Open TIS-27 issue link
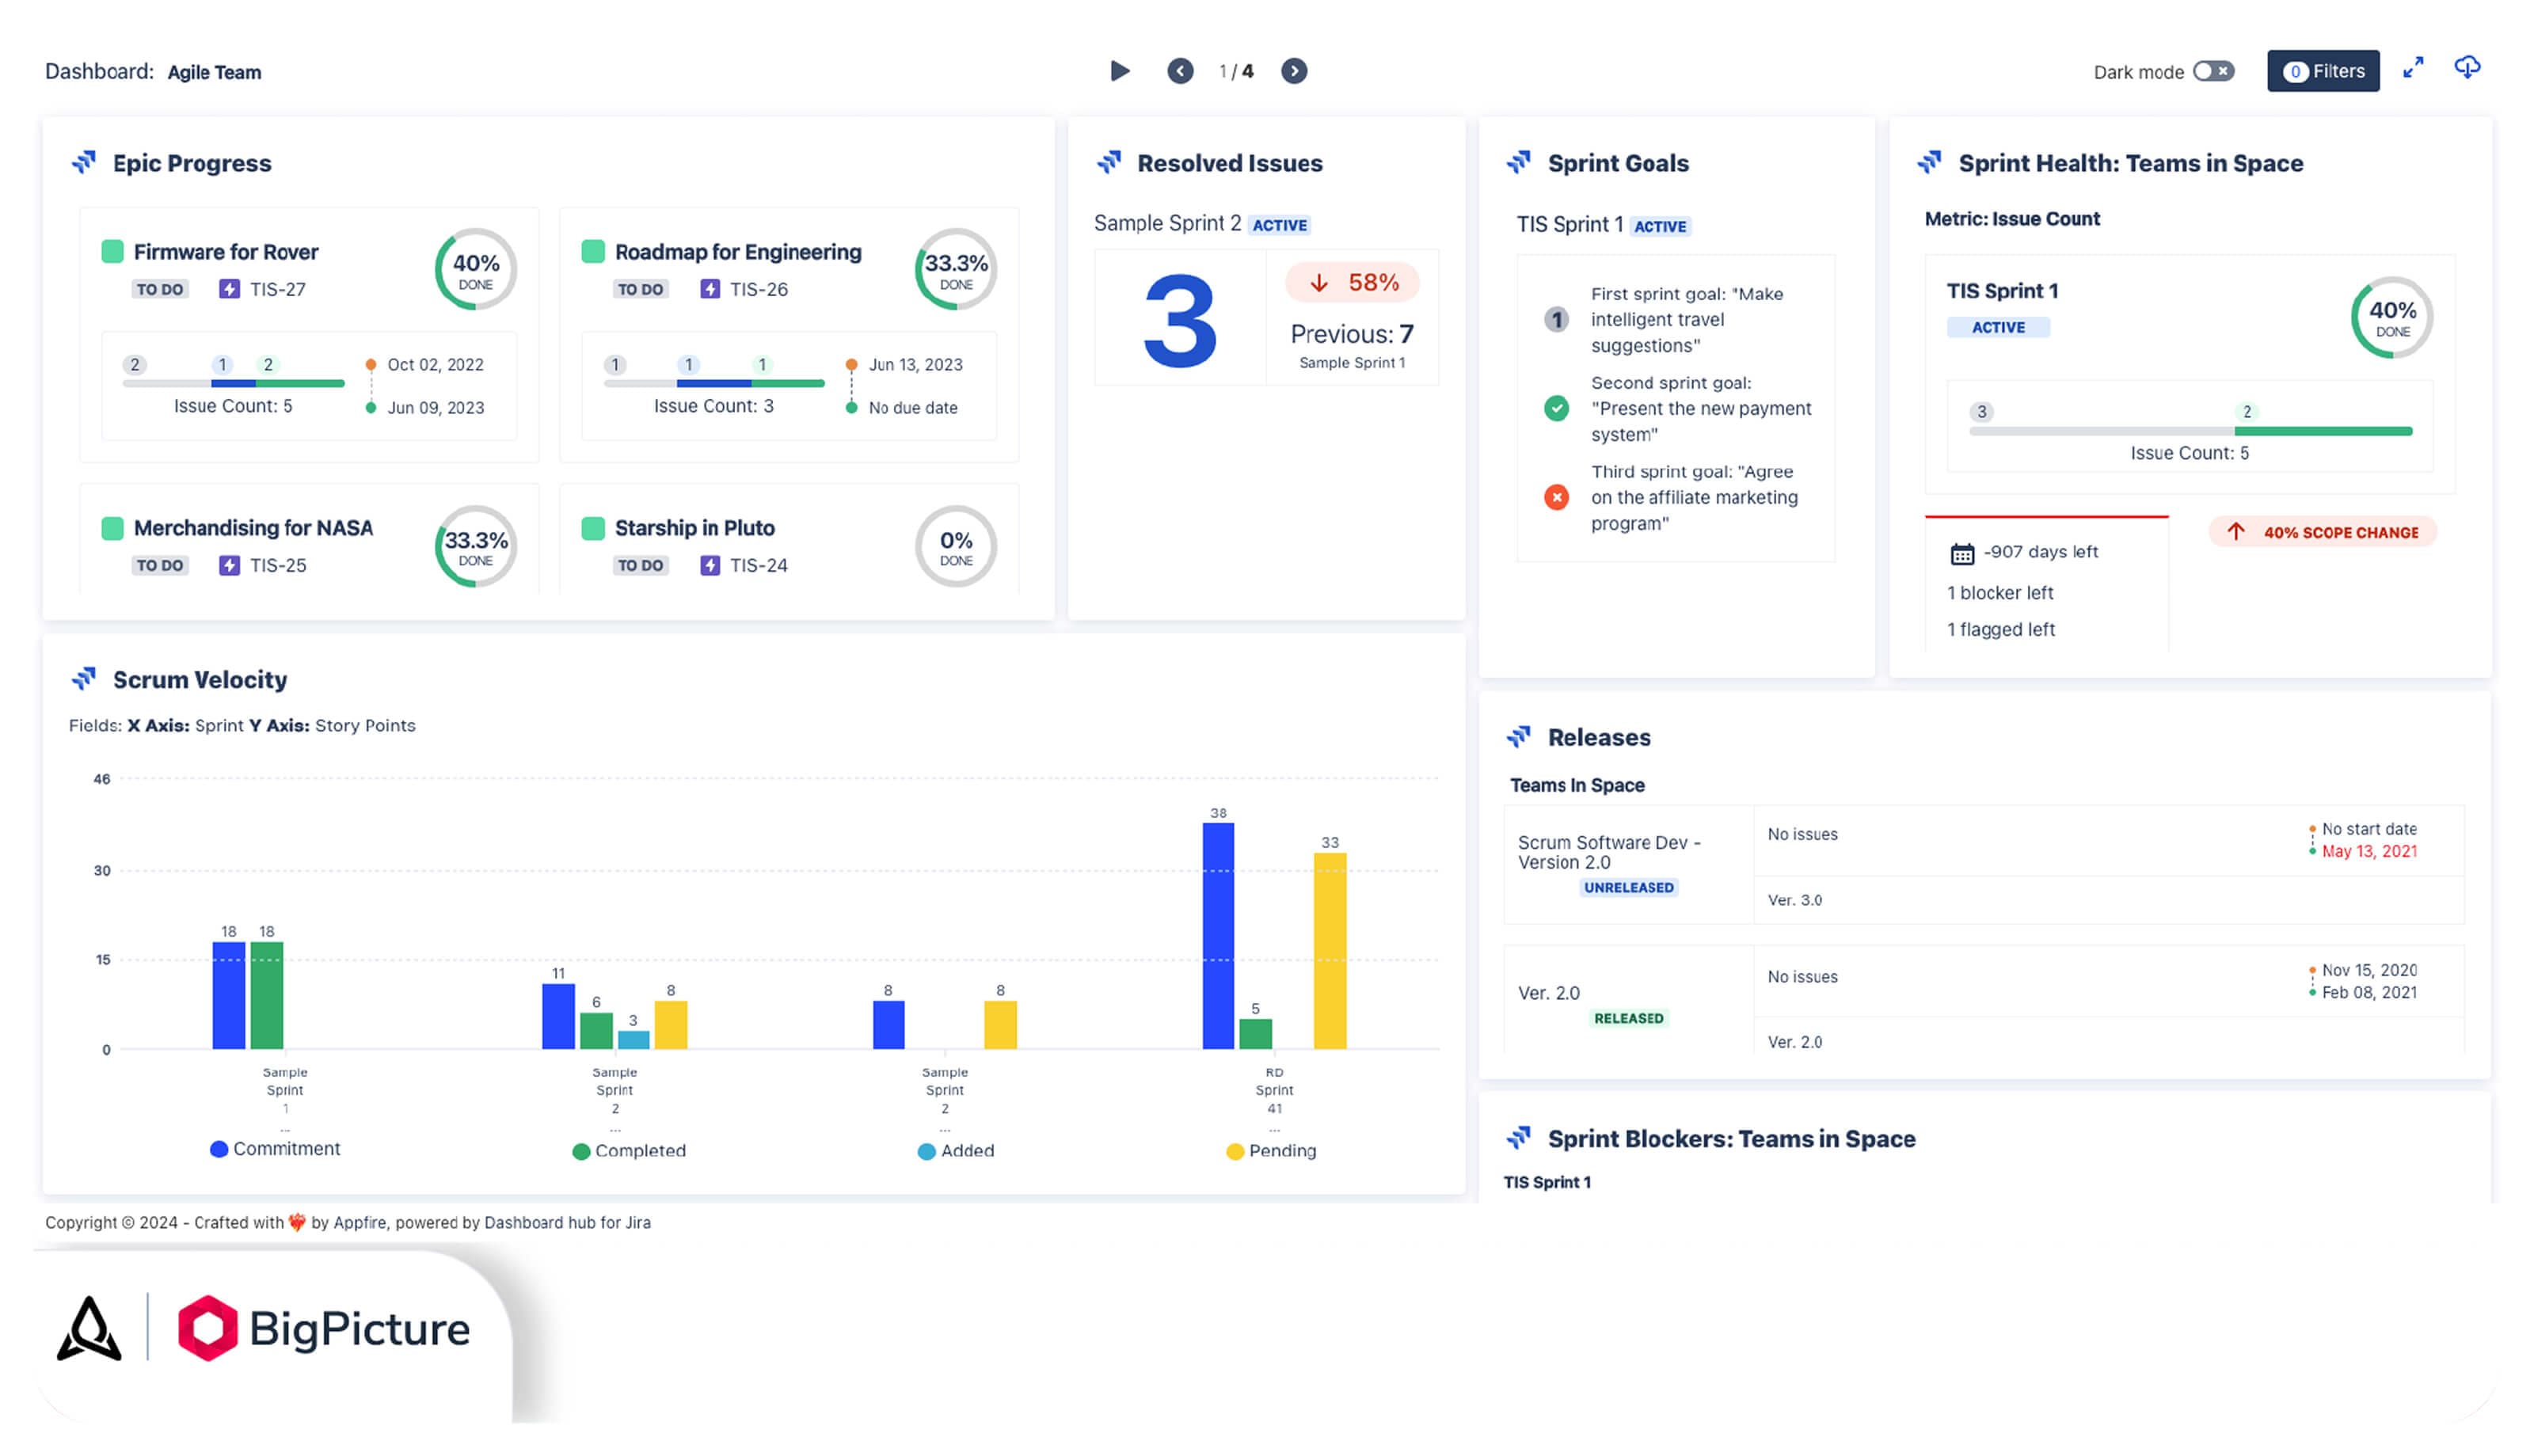 (277, 289)
